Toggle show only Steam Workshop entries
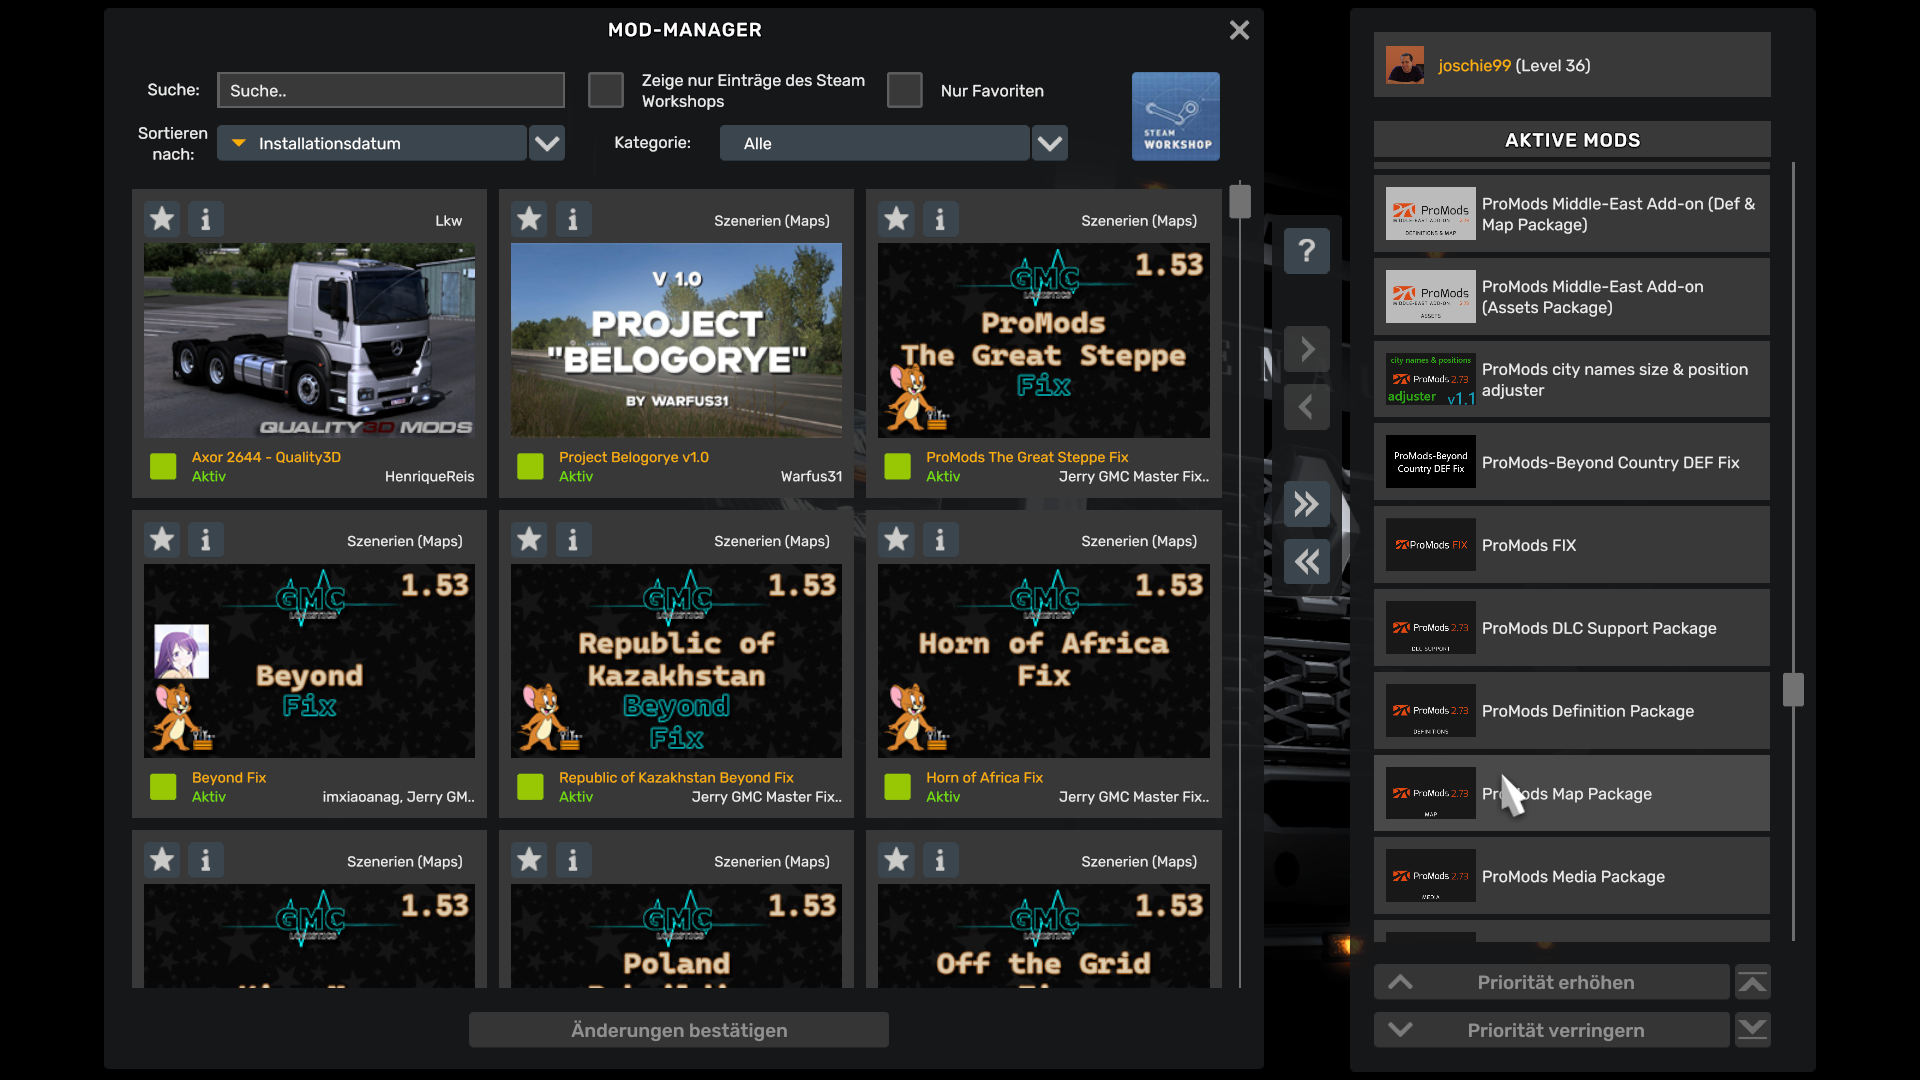 606,90
